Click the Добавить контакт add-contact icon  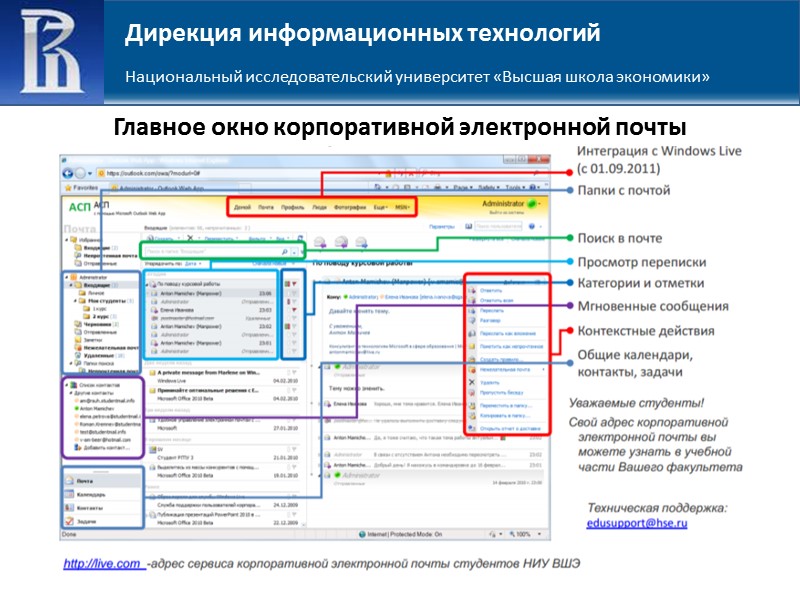click(x=78, y=447)
